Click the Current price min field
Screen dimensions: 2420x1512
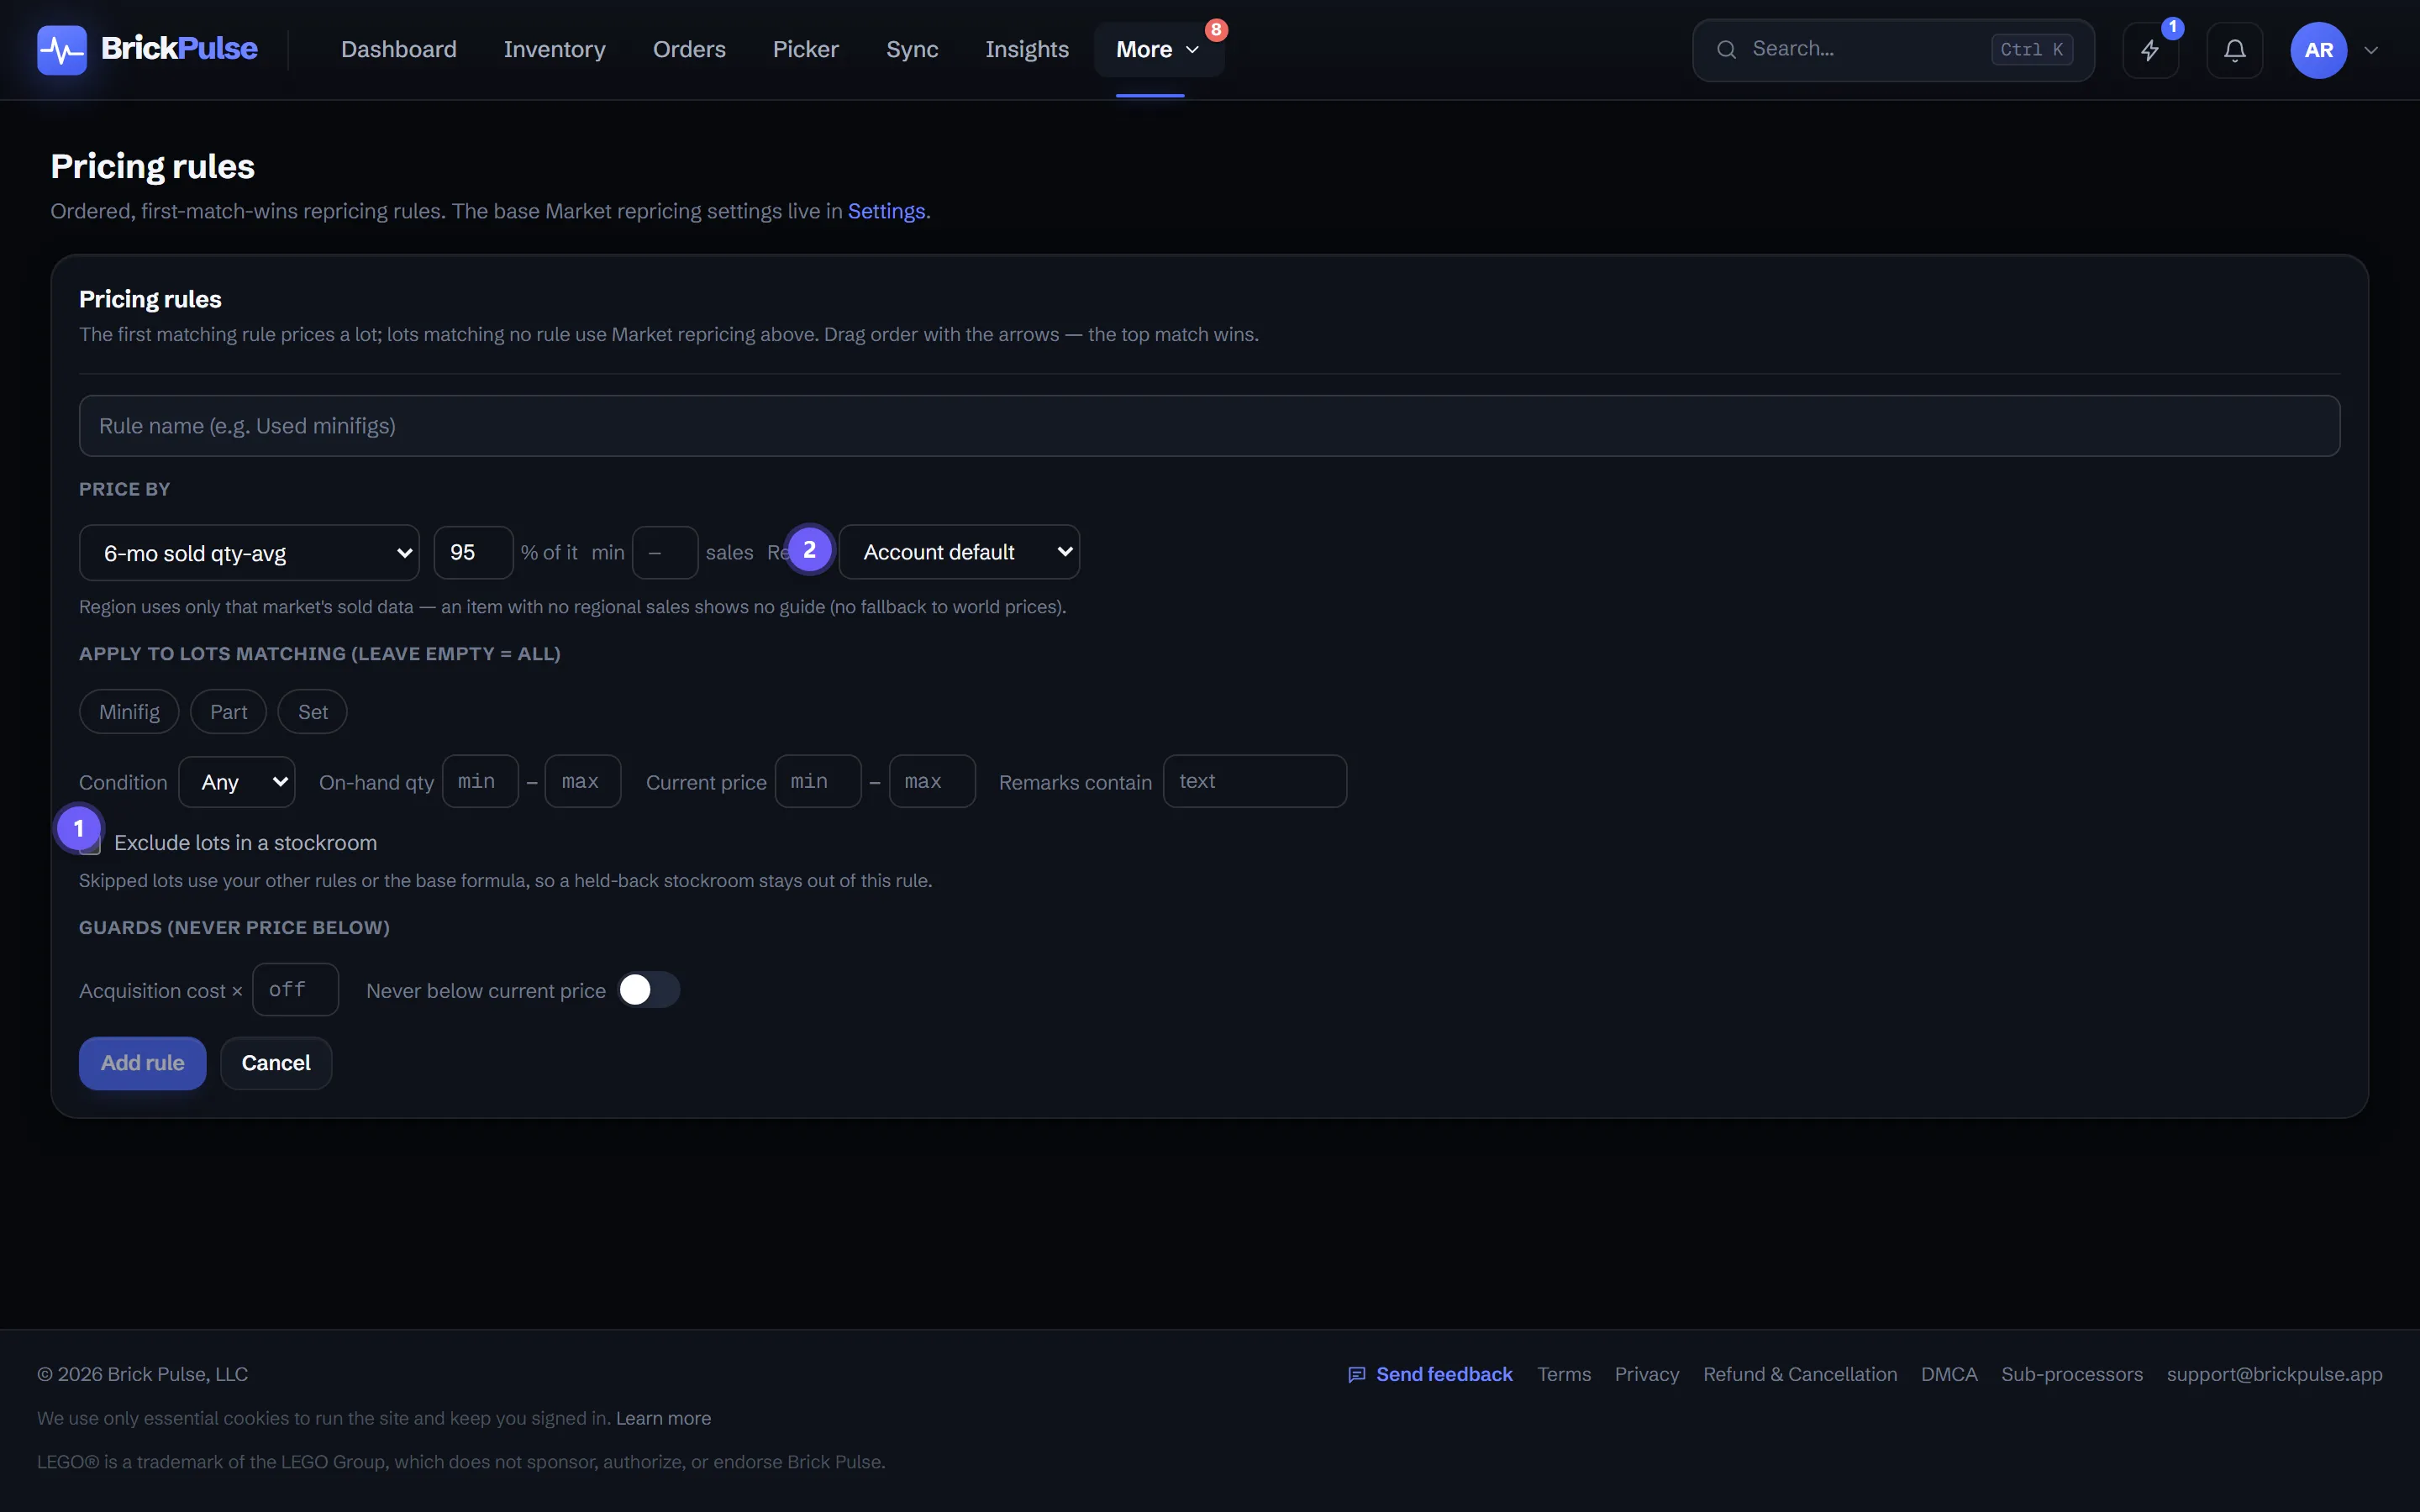point(818,782)
